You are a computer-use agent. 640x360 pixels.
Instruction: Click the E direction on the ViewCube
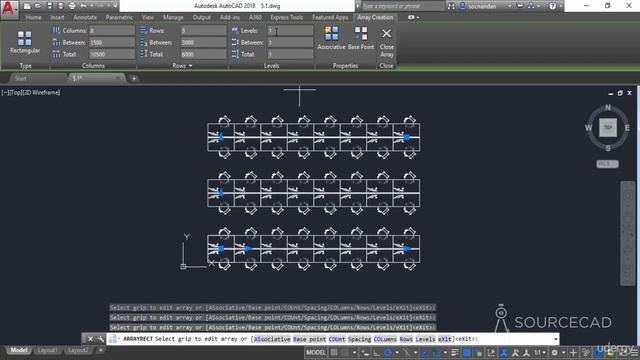pyautogui.click(x=627, y=128)
